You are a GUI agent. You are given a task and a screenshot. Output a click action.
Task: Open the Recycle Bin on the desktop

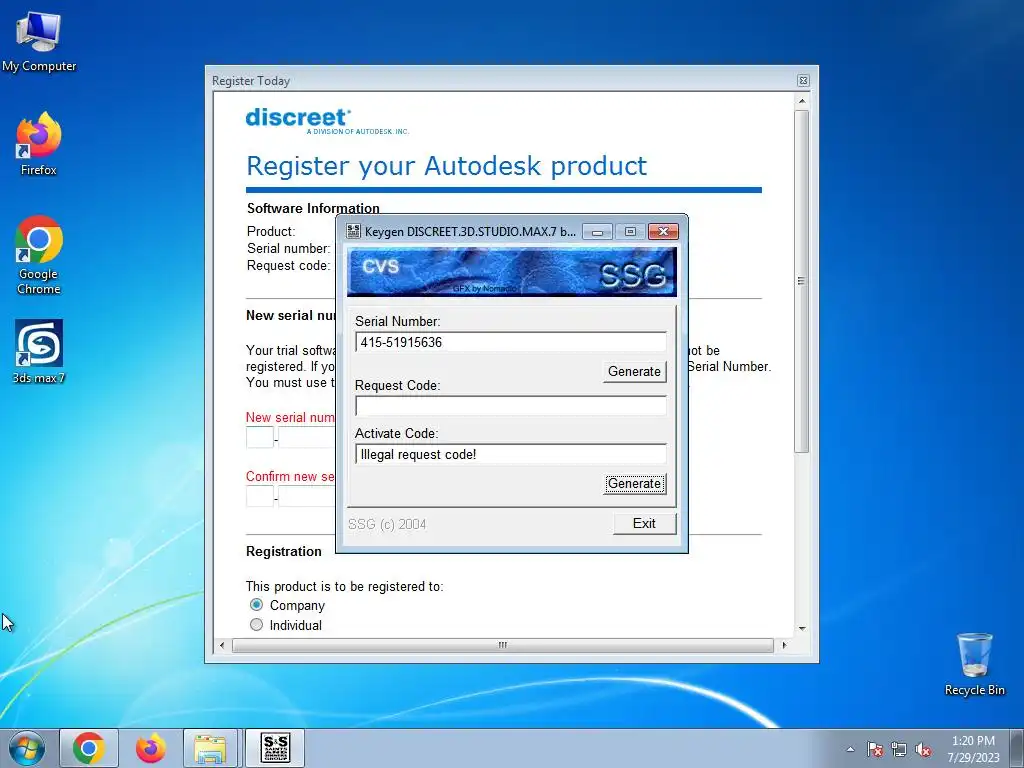tap(974, 664)
